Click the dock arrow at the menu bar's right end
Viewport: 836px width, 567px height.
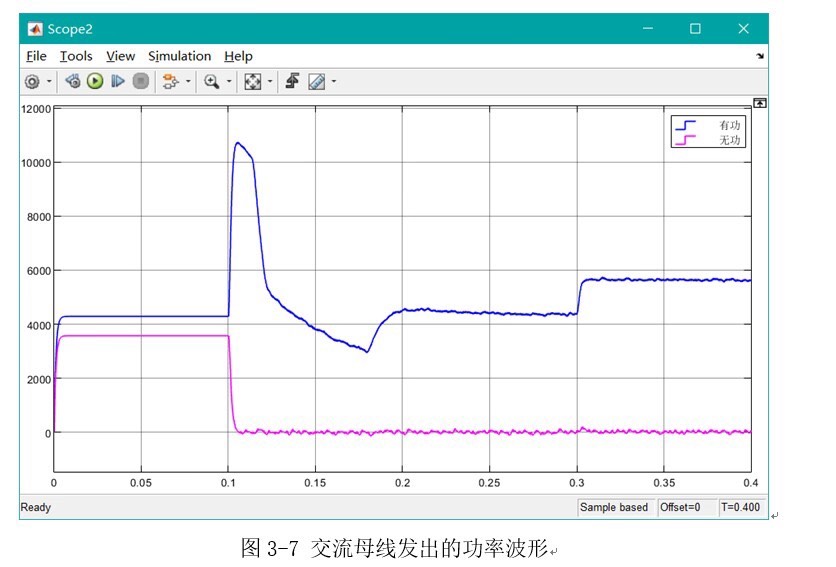click(x=760, y=56)
